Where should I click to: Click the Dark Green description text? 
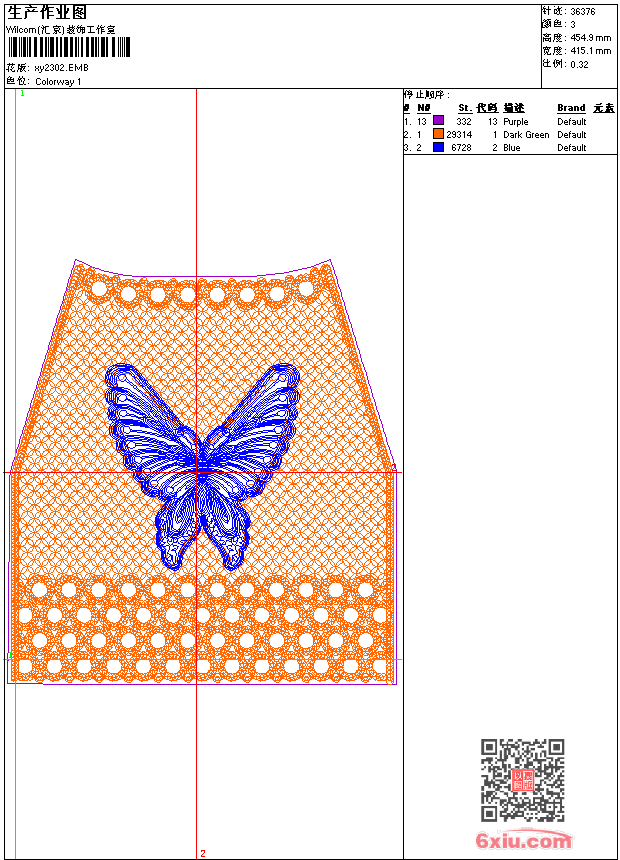click(526, 135)
